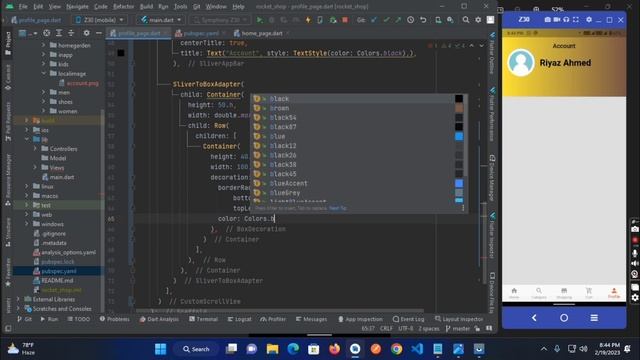
Task: Open the main.dart run configuration dropdown
Action: pyautogui.click(x=161, y=20)
